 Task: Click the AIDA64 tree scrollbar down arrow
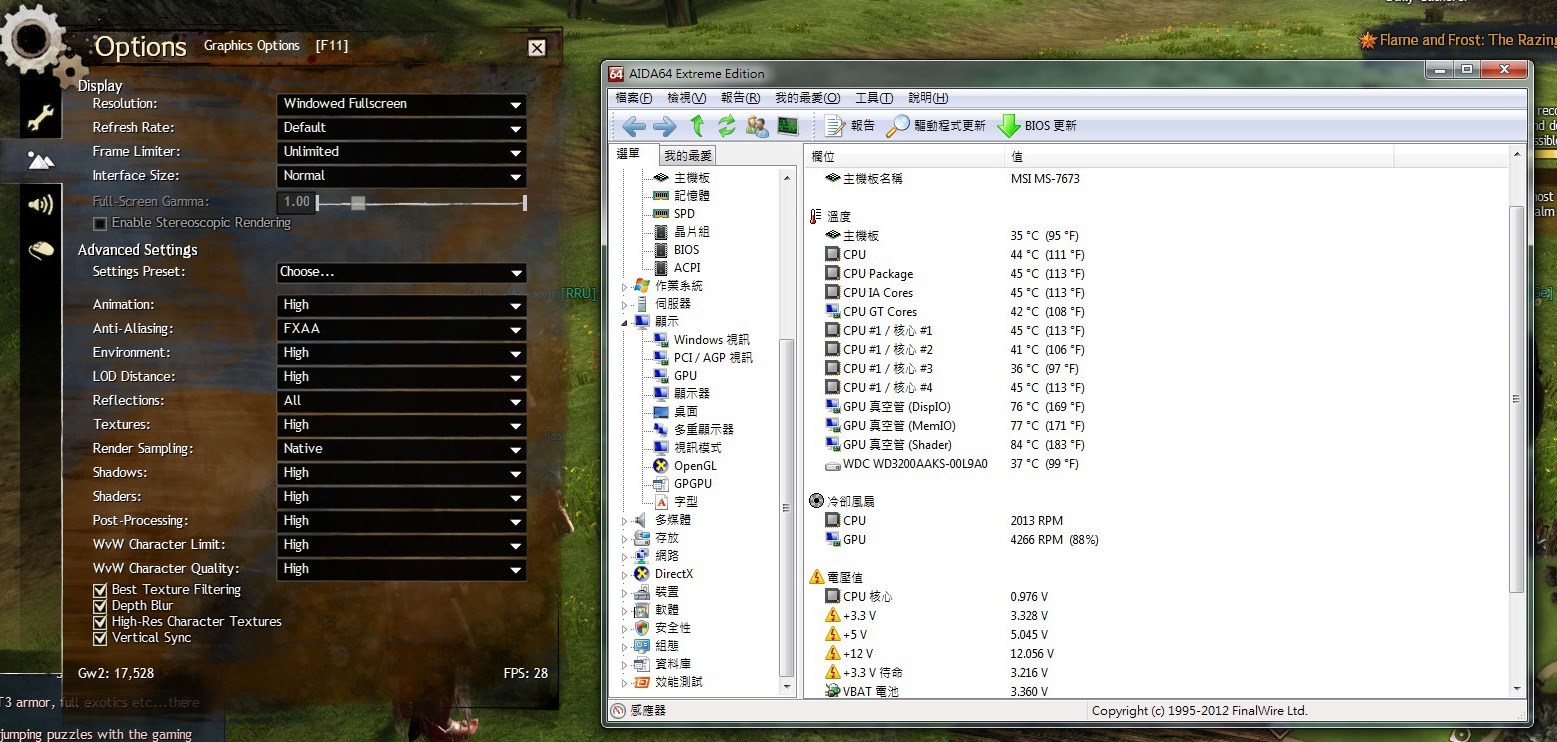[x=788, y=688]
